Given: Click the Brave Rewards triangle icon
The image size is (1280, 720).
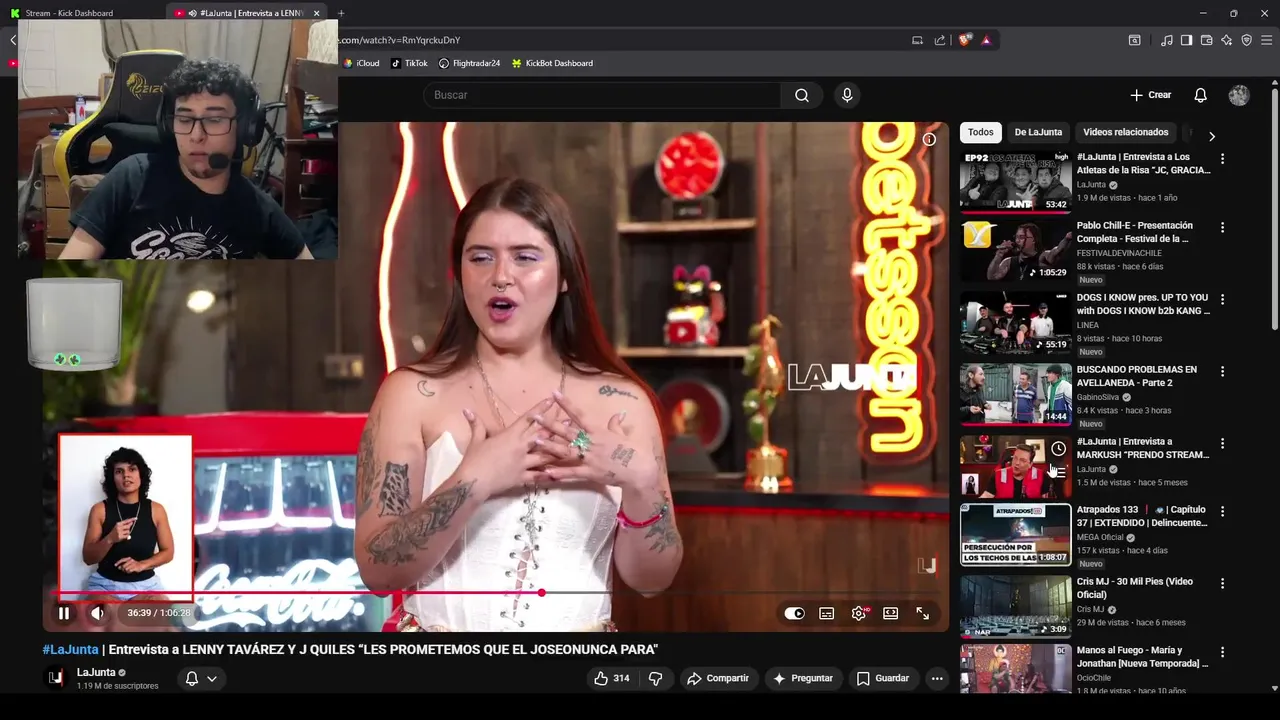Looking at the screenshot, I should tap(986, 40).
